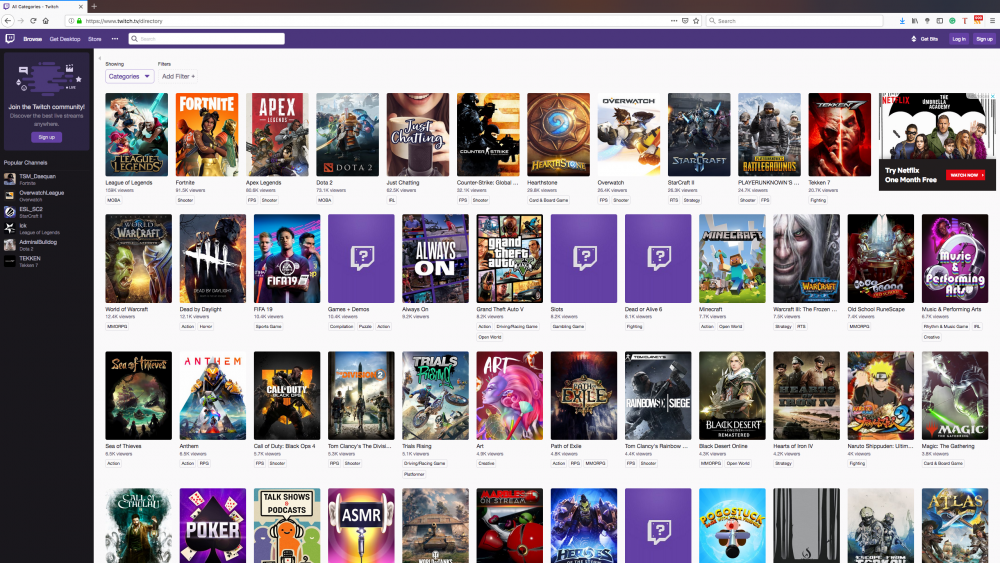This screenshot has height=563, width=1000.
Task: Open the Firefox downloads arrow icon
Action: click(x=902, y=20)
